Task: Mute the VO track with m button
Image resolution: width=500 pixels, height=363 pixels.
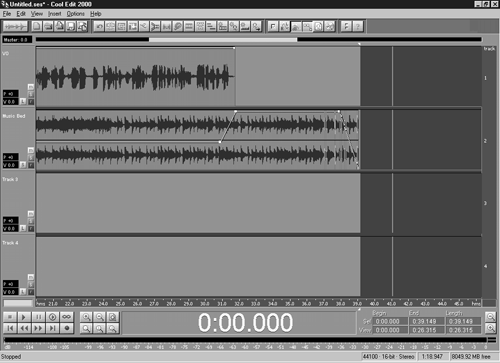Action: [x=31, y=87]
